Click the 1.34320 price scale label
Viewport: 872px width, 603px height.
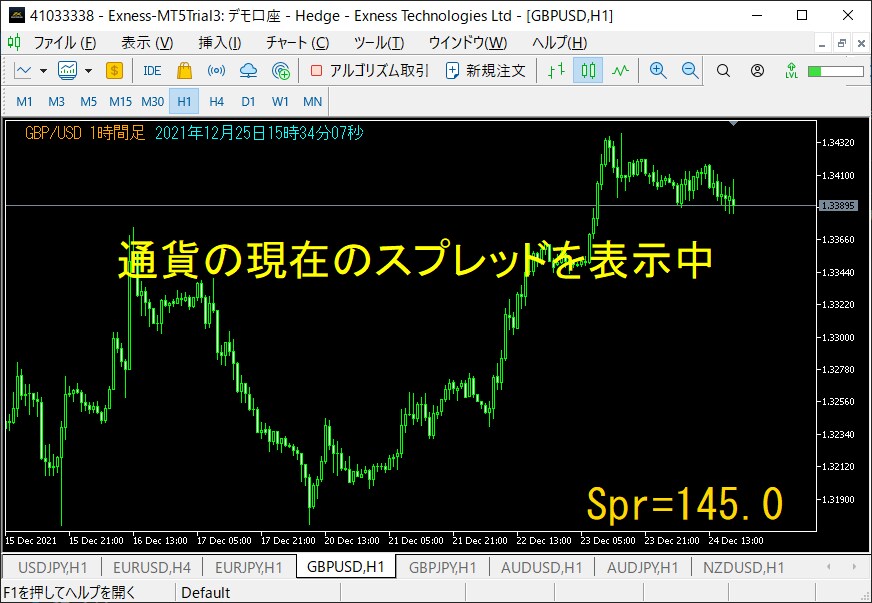pyautogui.click(x=838, y=143)
